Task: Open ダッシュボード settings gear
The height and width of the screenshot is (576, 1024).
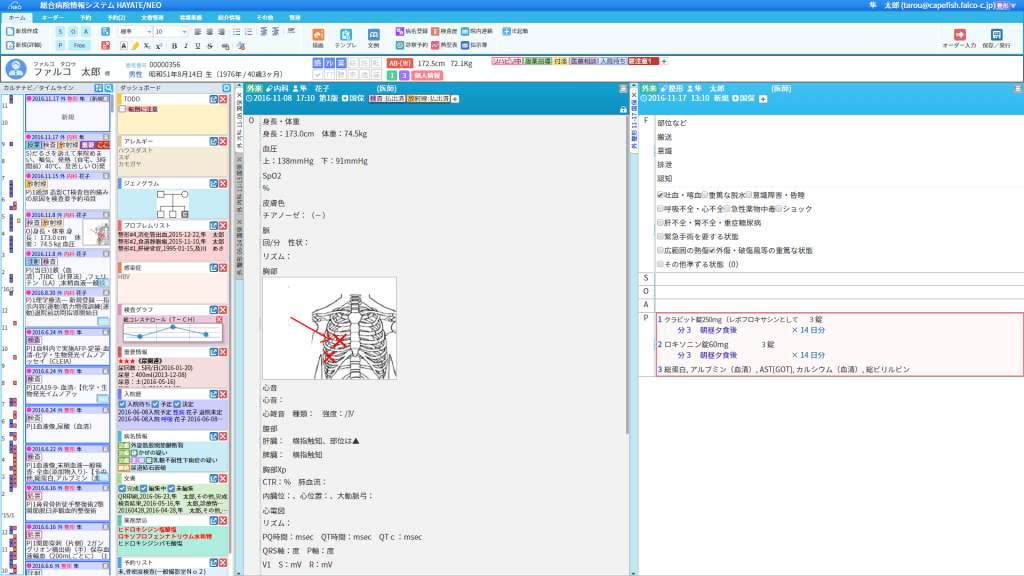Action: coord(227,88)
